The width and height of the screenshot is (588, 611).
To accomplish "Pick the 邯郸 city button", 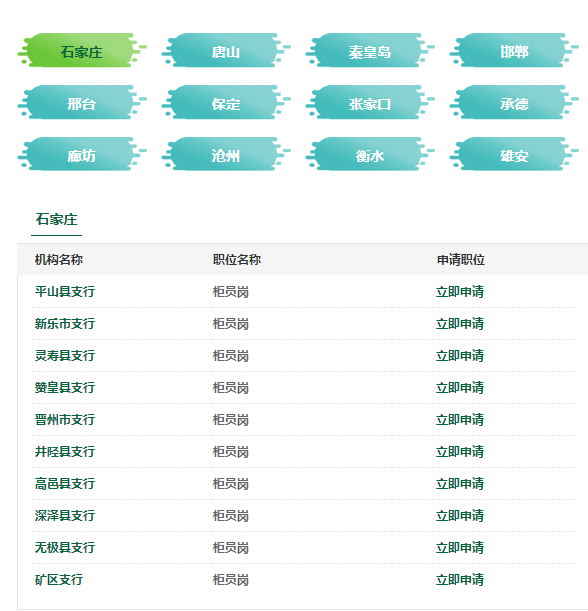I will (x=514, y=50).
